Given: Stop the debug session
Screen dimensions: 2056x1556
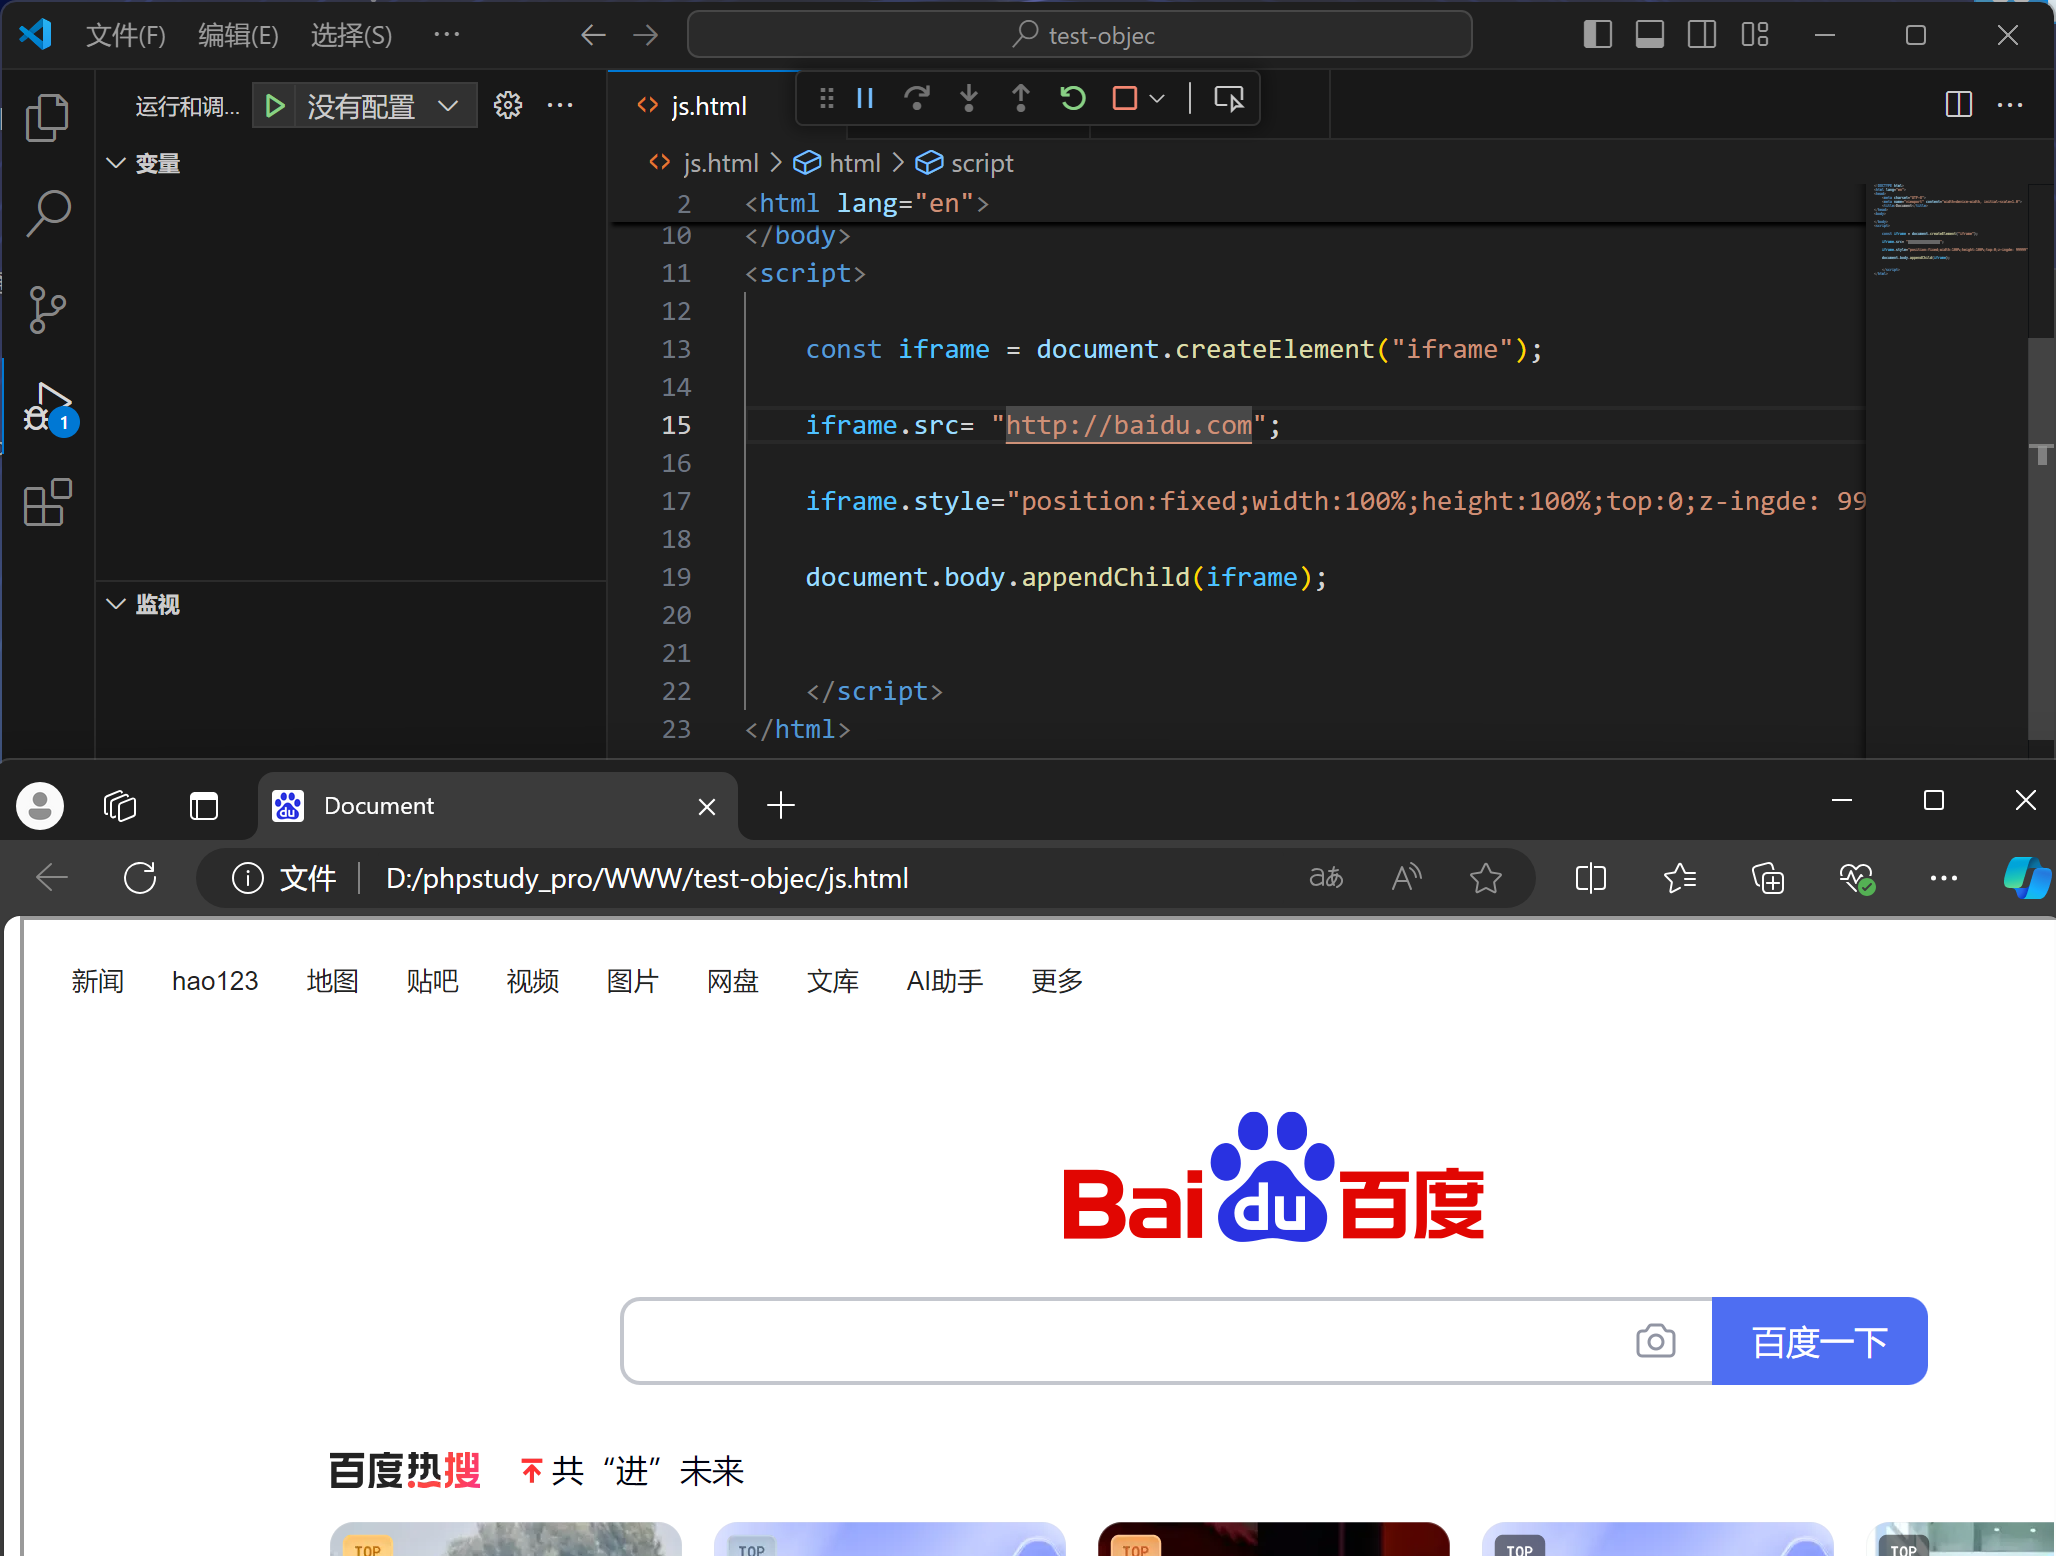Looking at the screenshot, I should click(x=1125, y=98).
